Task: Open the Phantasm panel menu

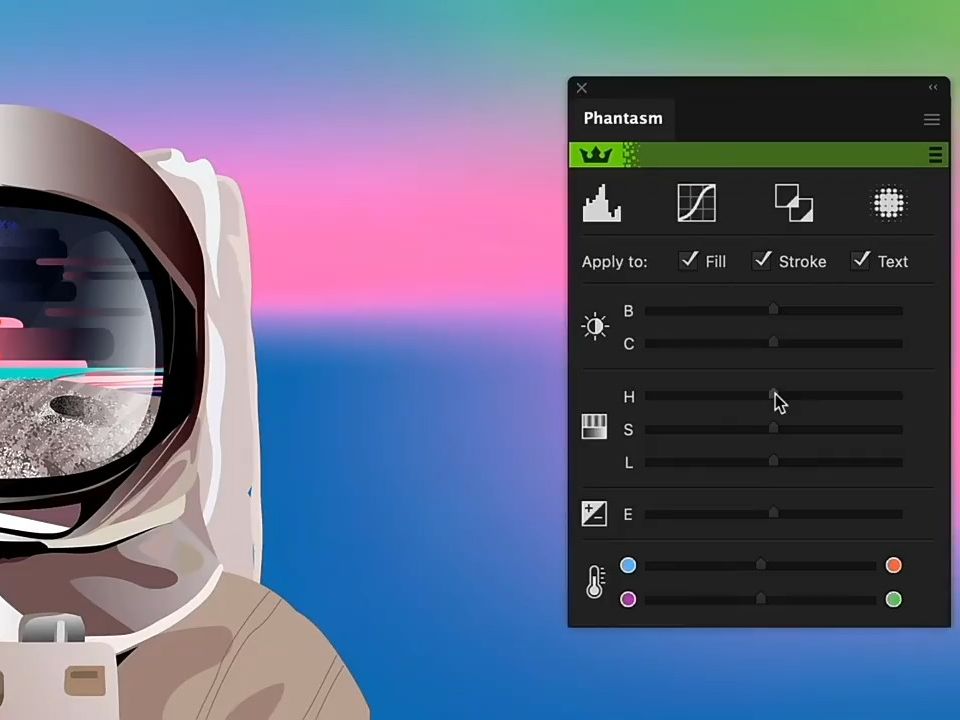Action: [x=931, y=119]
